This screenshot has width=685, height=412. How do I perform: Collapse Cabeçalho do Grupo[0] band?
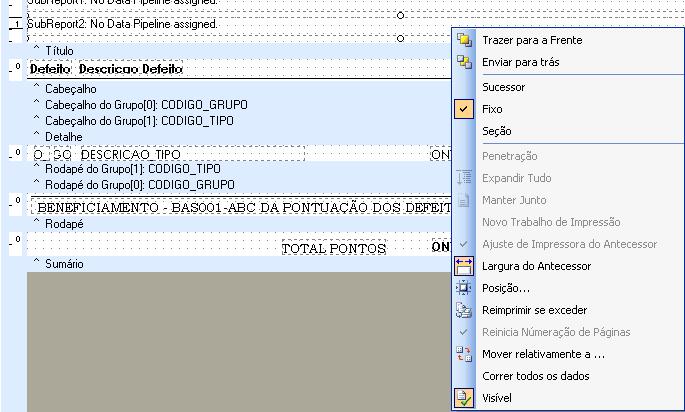coord(38,105)
